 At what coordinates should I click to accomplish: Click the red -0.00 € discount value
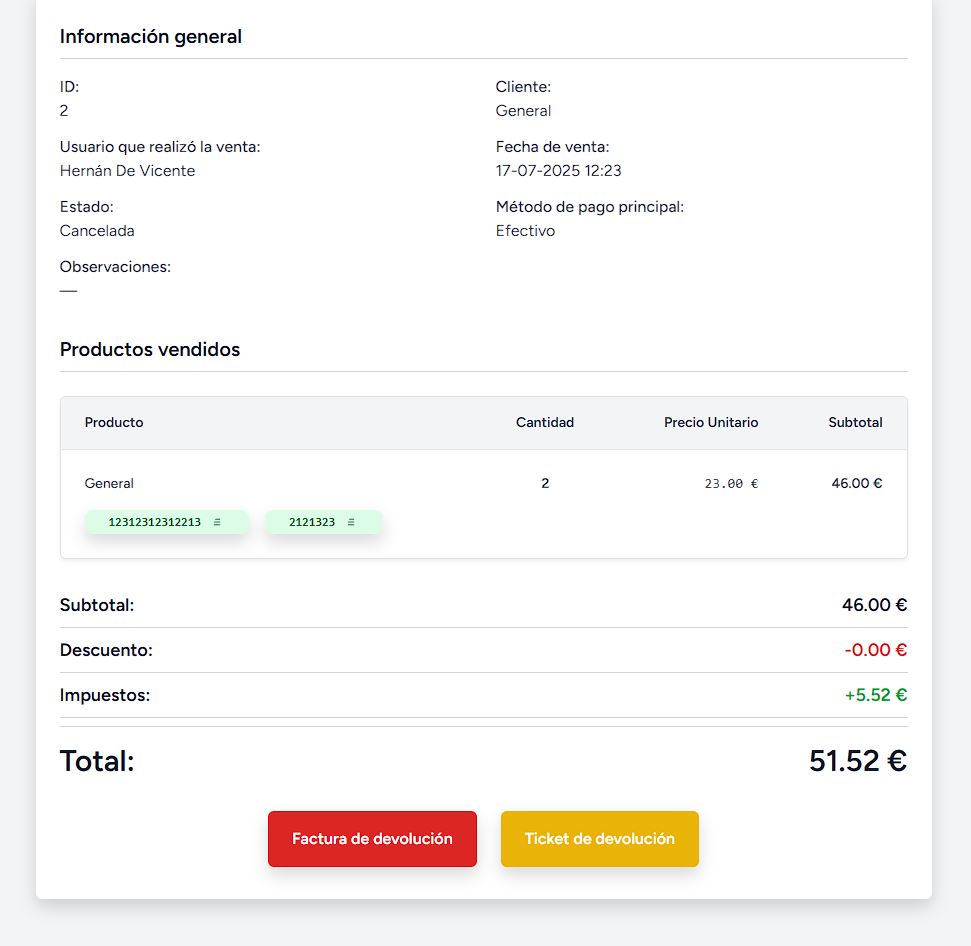coord(875,650)
